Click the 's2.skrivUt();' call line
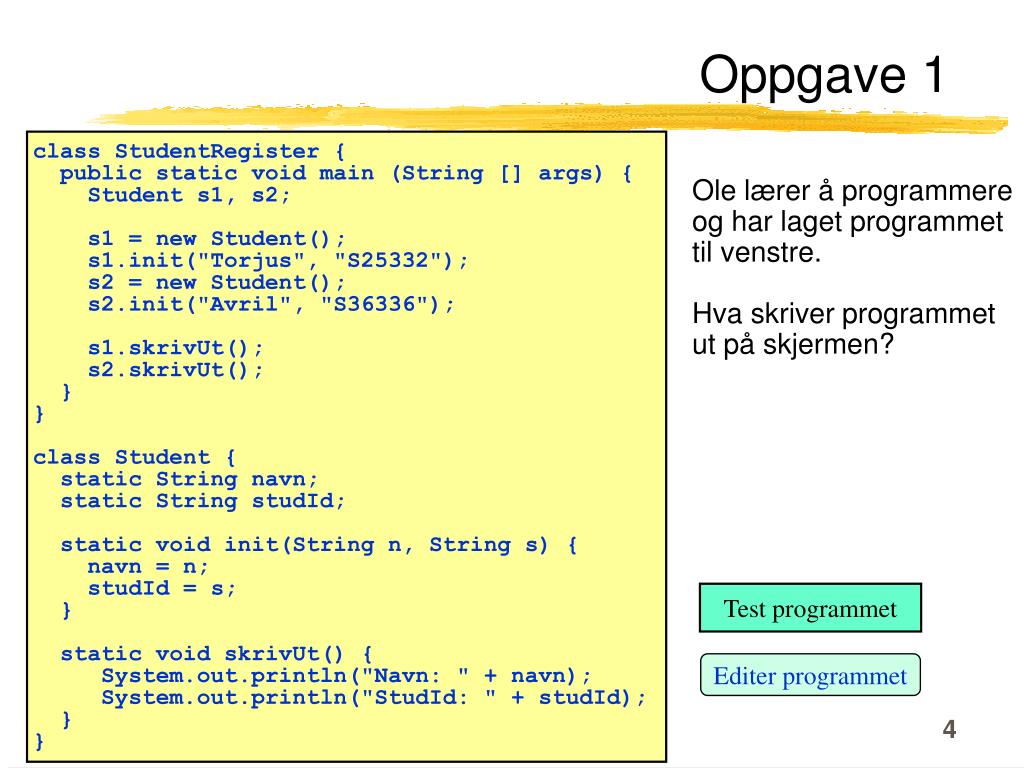 coord(175,370)
